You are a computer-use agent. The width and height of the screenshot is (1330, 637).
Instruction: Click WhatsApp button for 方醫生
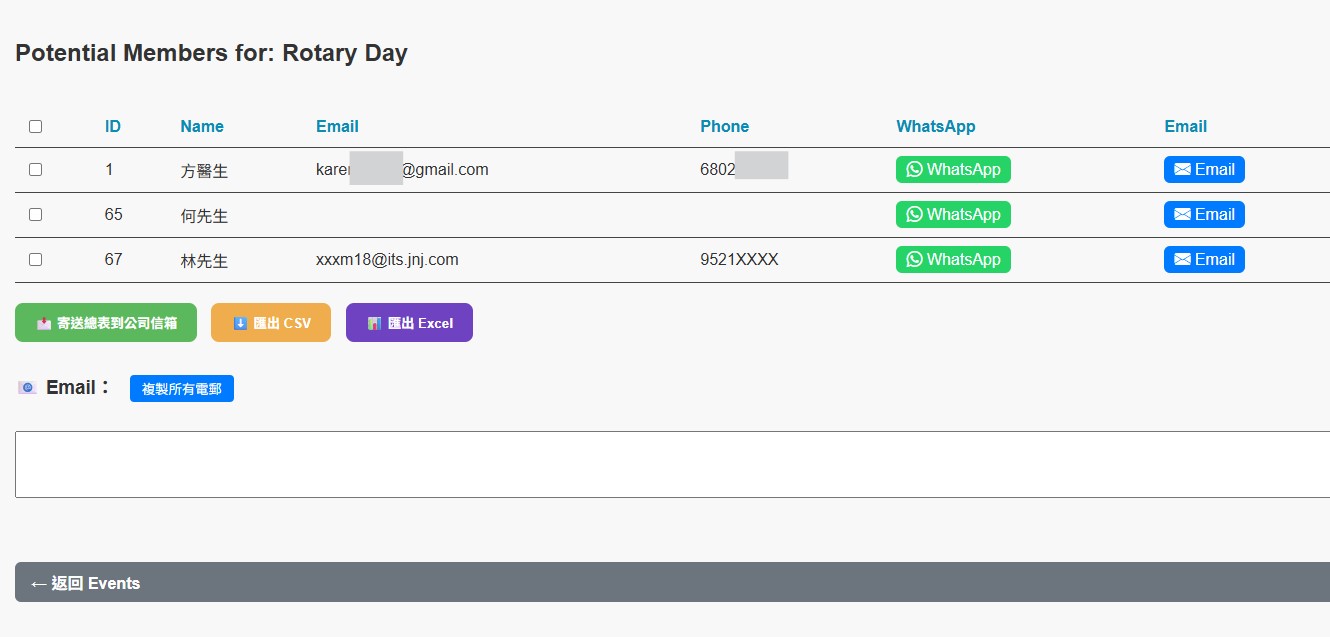point(953,170)
